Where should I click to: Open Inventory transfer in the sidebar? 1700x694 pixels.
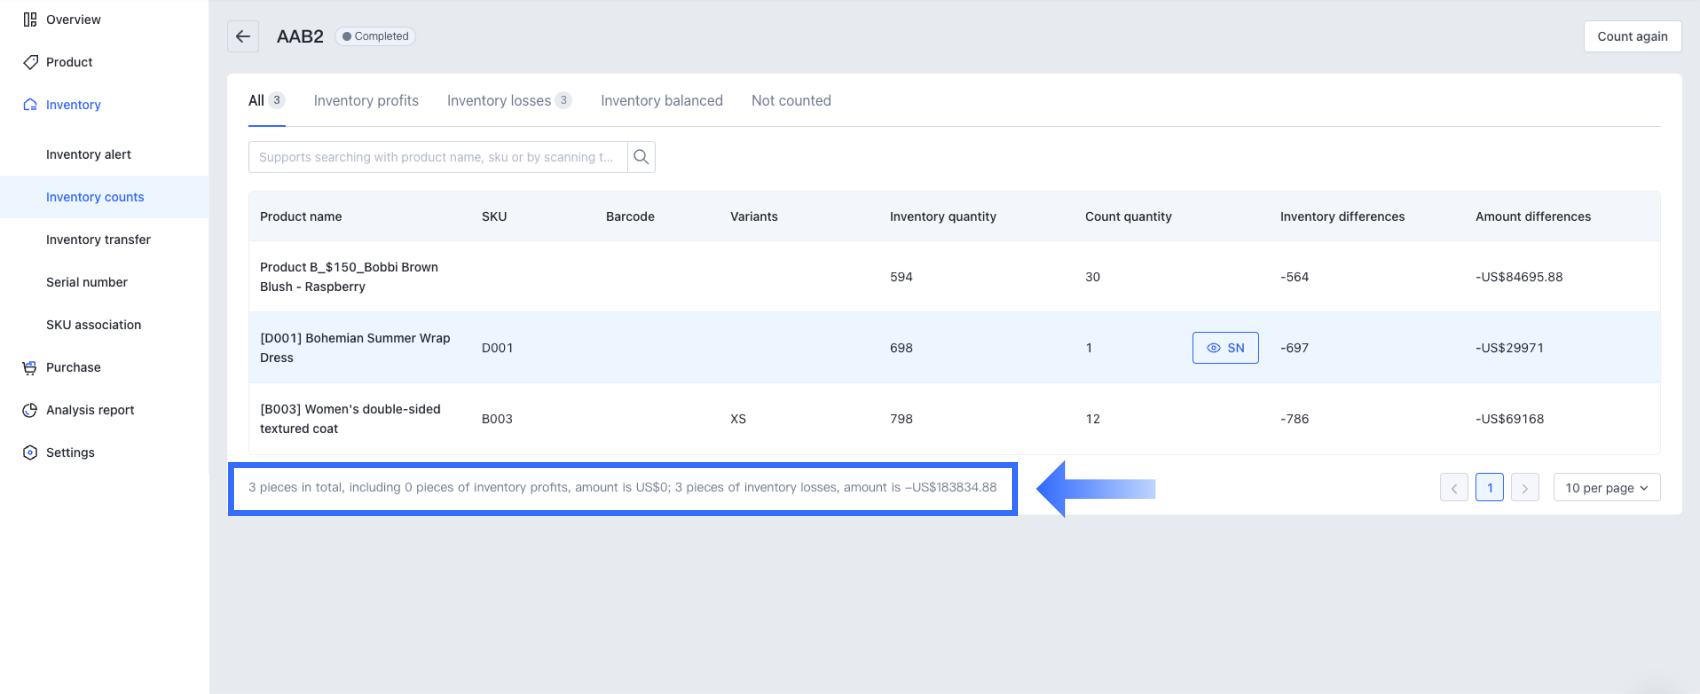tap(98, 240)
